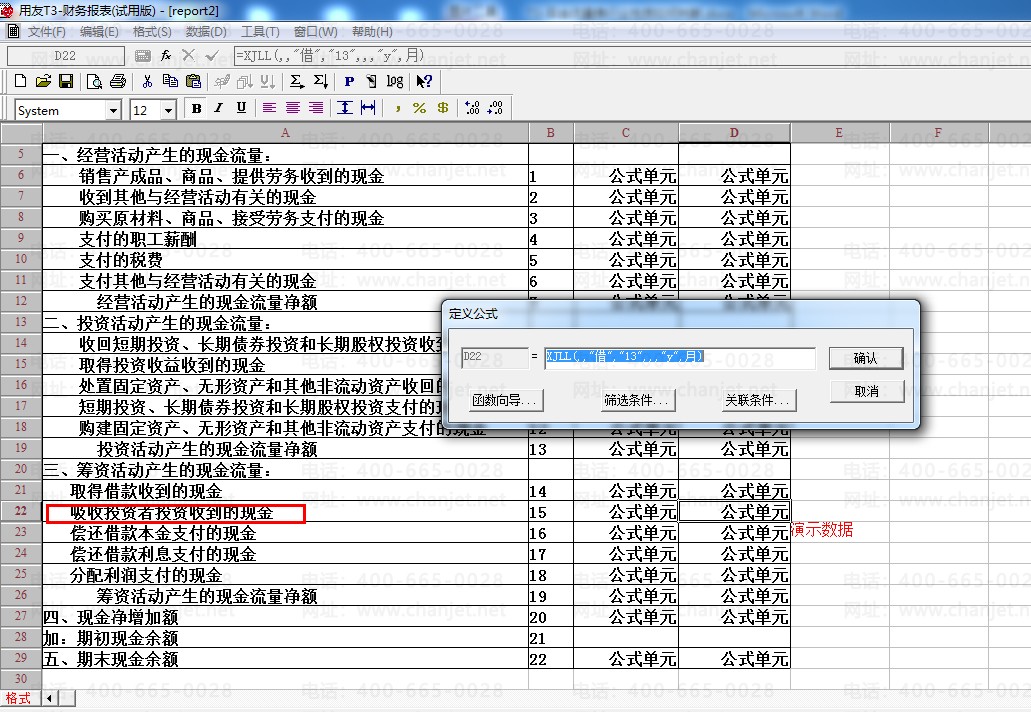Click the Copy icon

pyautogui.click(x=170, y=81)
